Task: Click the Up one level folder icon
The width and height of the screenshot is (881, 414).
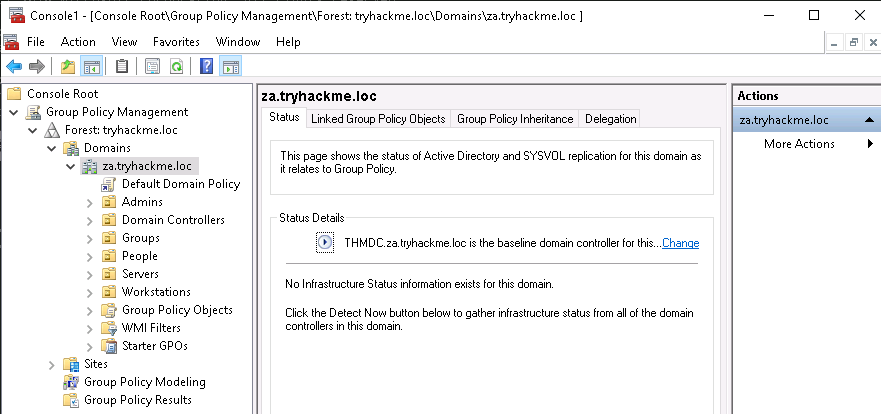Action: (68, 67)
